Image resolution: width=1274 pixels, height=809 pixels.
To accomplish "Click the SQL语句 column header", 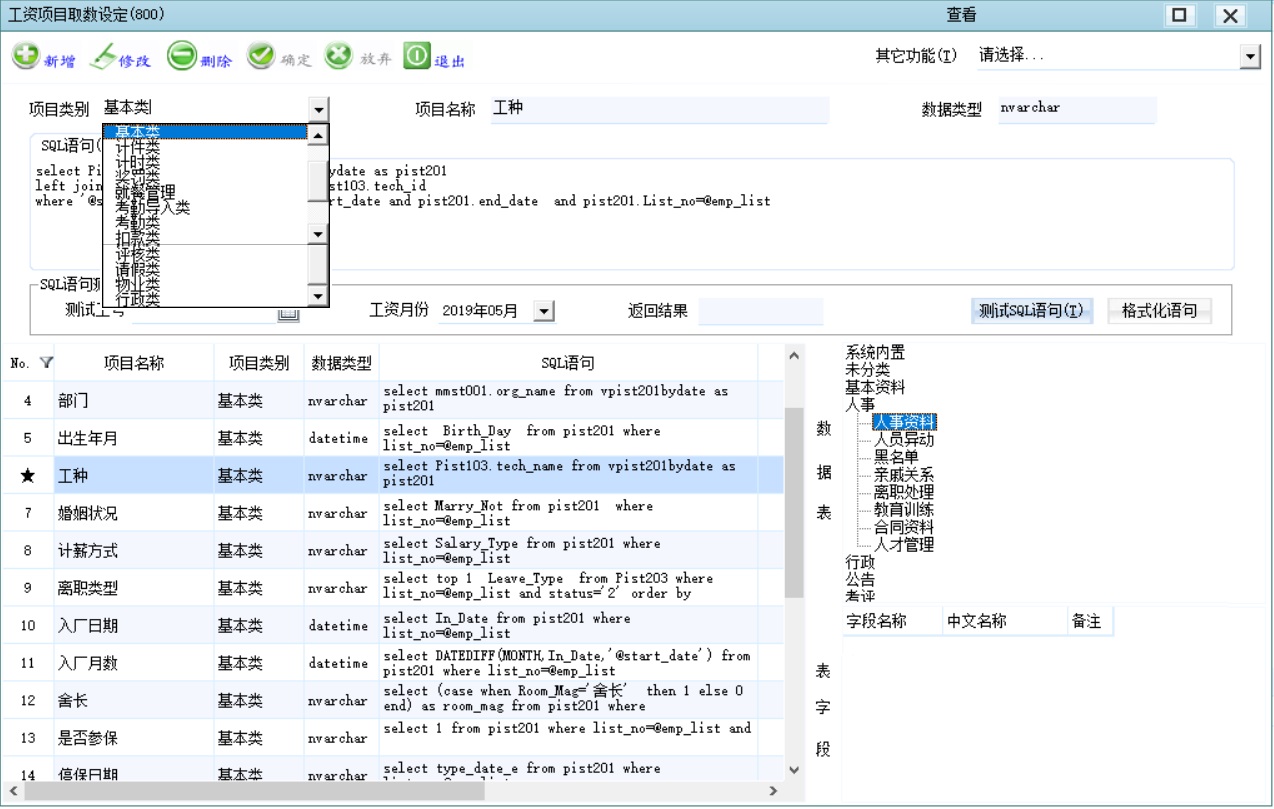I will 568,363.
